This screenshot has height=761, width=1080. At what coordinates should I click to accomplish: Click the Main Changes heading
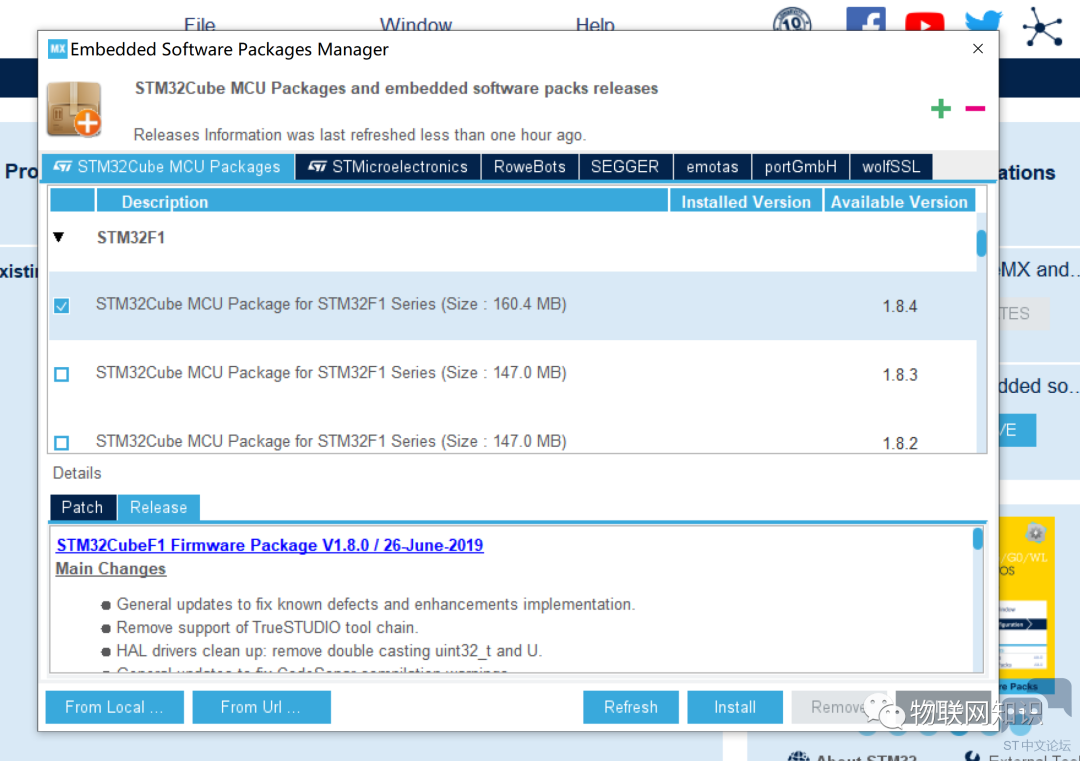coord(111,569)
